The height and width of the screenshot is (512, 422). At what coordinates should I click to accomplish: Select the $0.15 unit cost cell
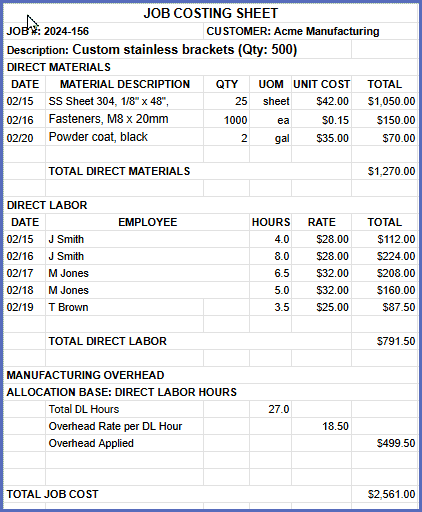[x=322, y=119]
